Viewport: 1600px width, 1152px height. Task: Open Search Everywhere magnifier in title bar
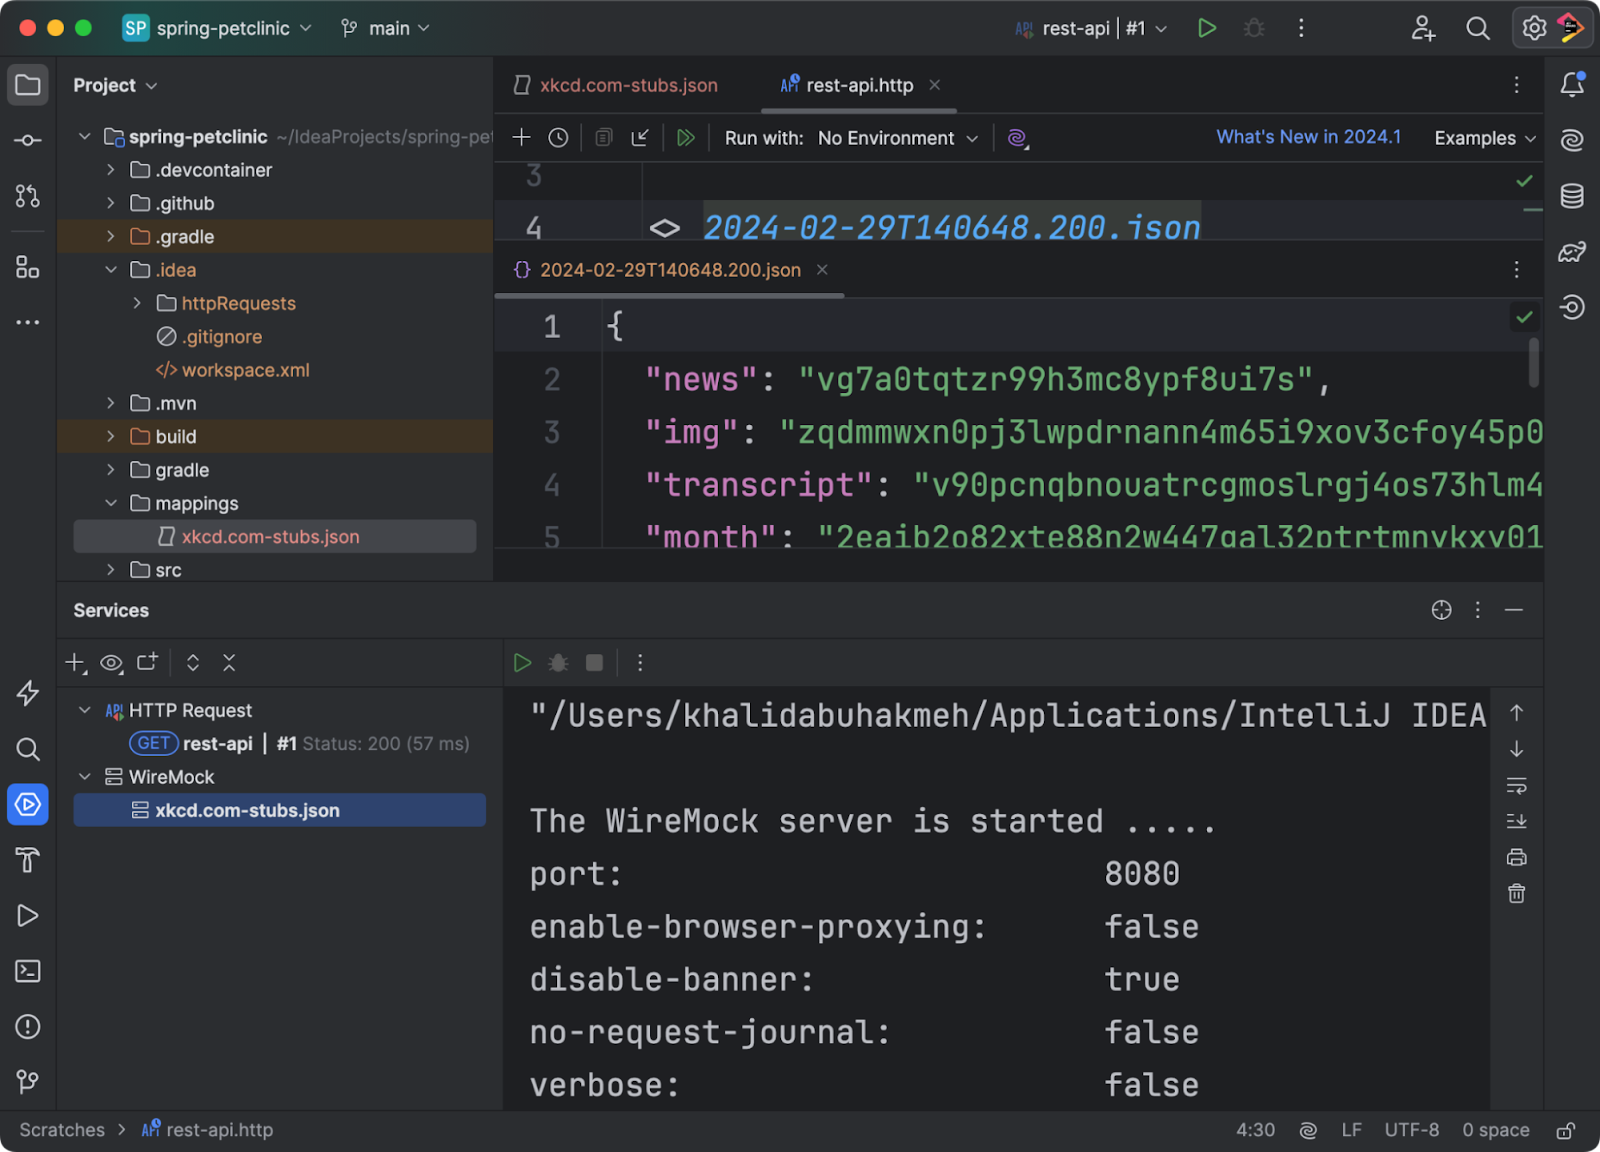point(1477,29)
